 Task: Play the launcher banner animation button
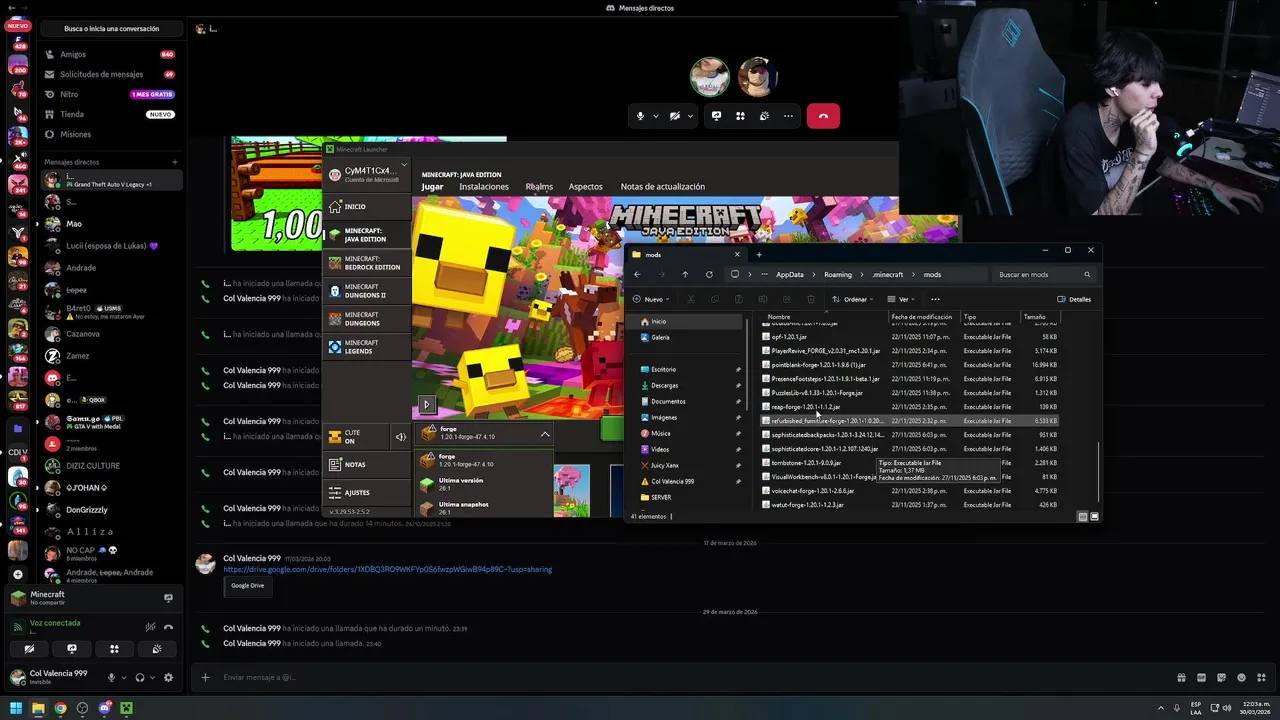[426, 405]
